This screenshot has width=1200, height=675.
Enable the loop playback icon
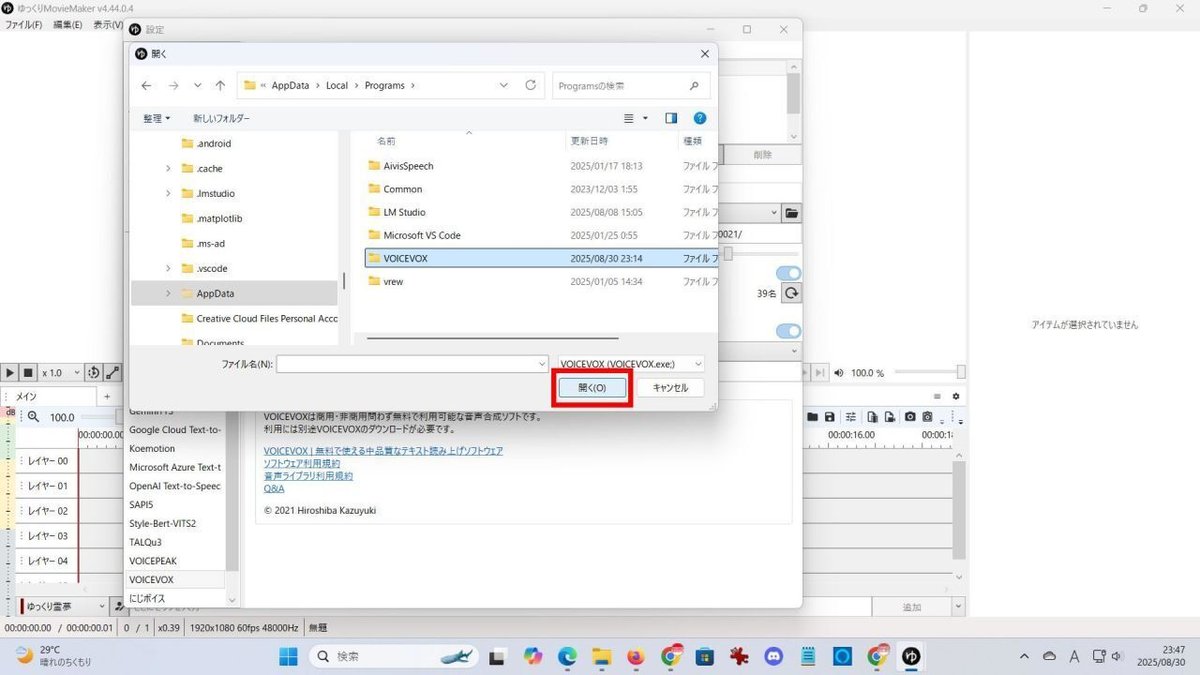(93, 372)
